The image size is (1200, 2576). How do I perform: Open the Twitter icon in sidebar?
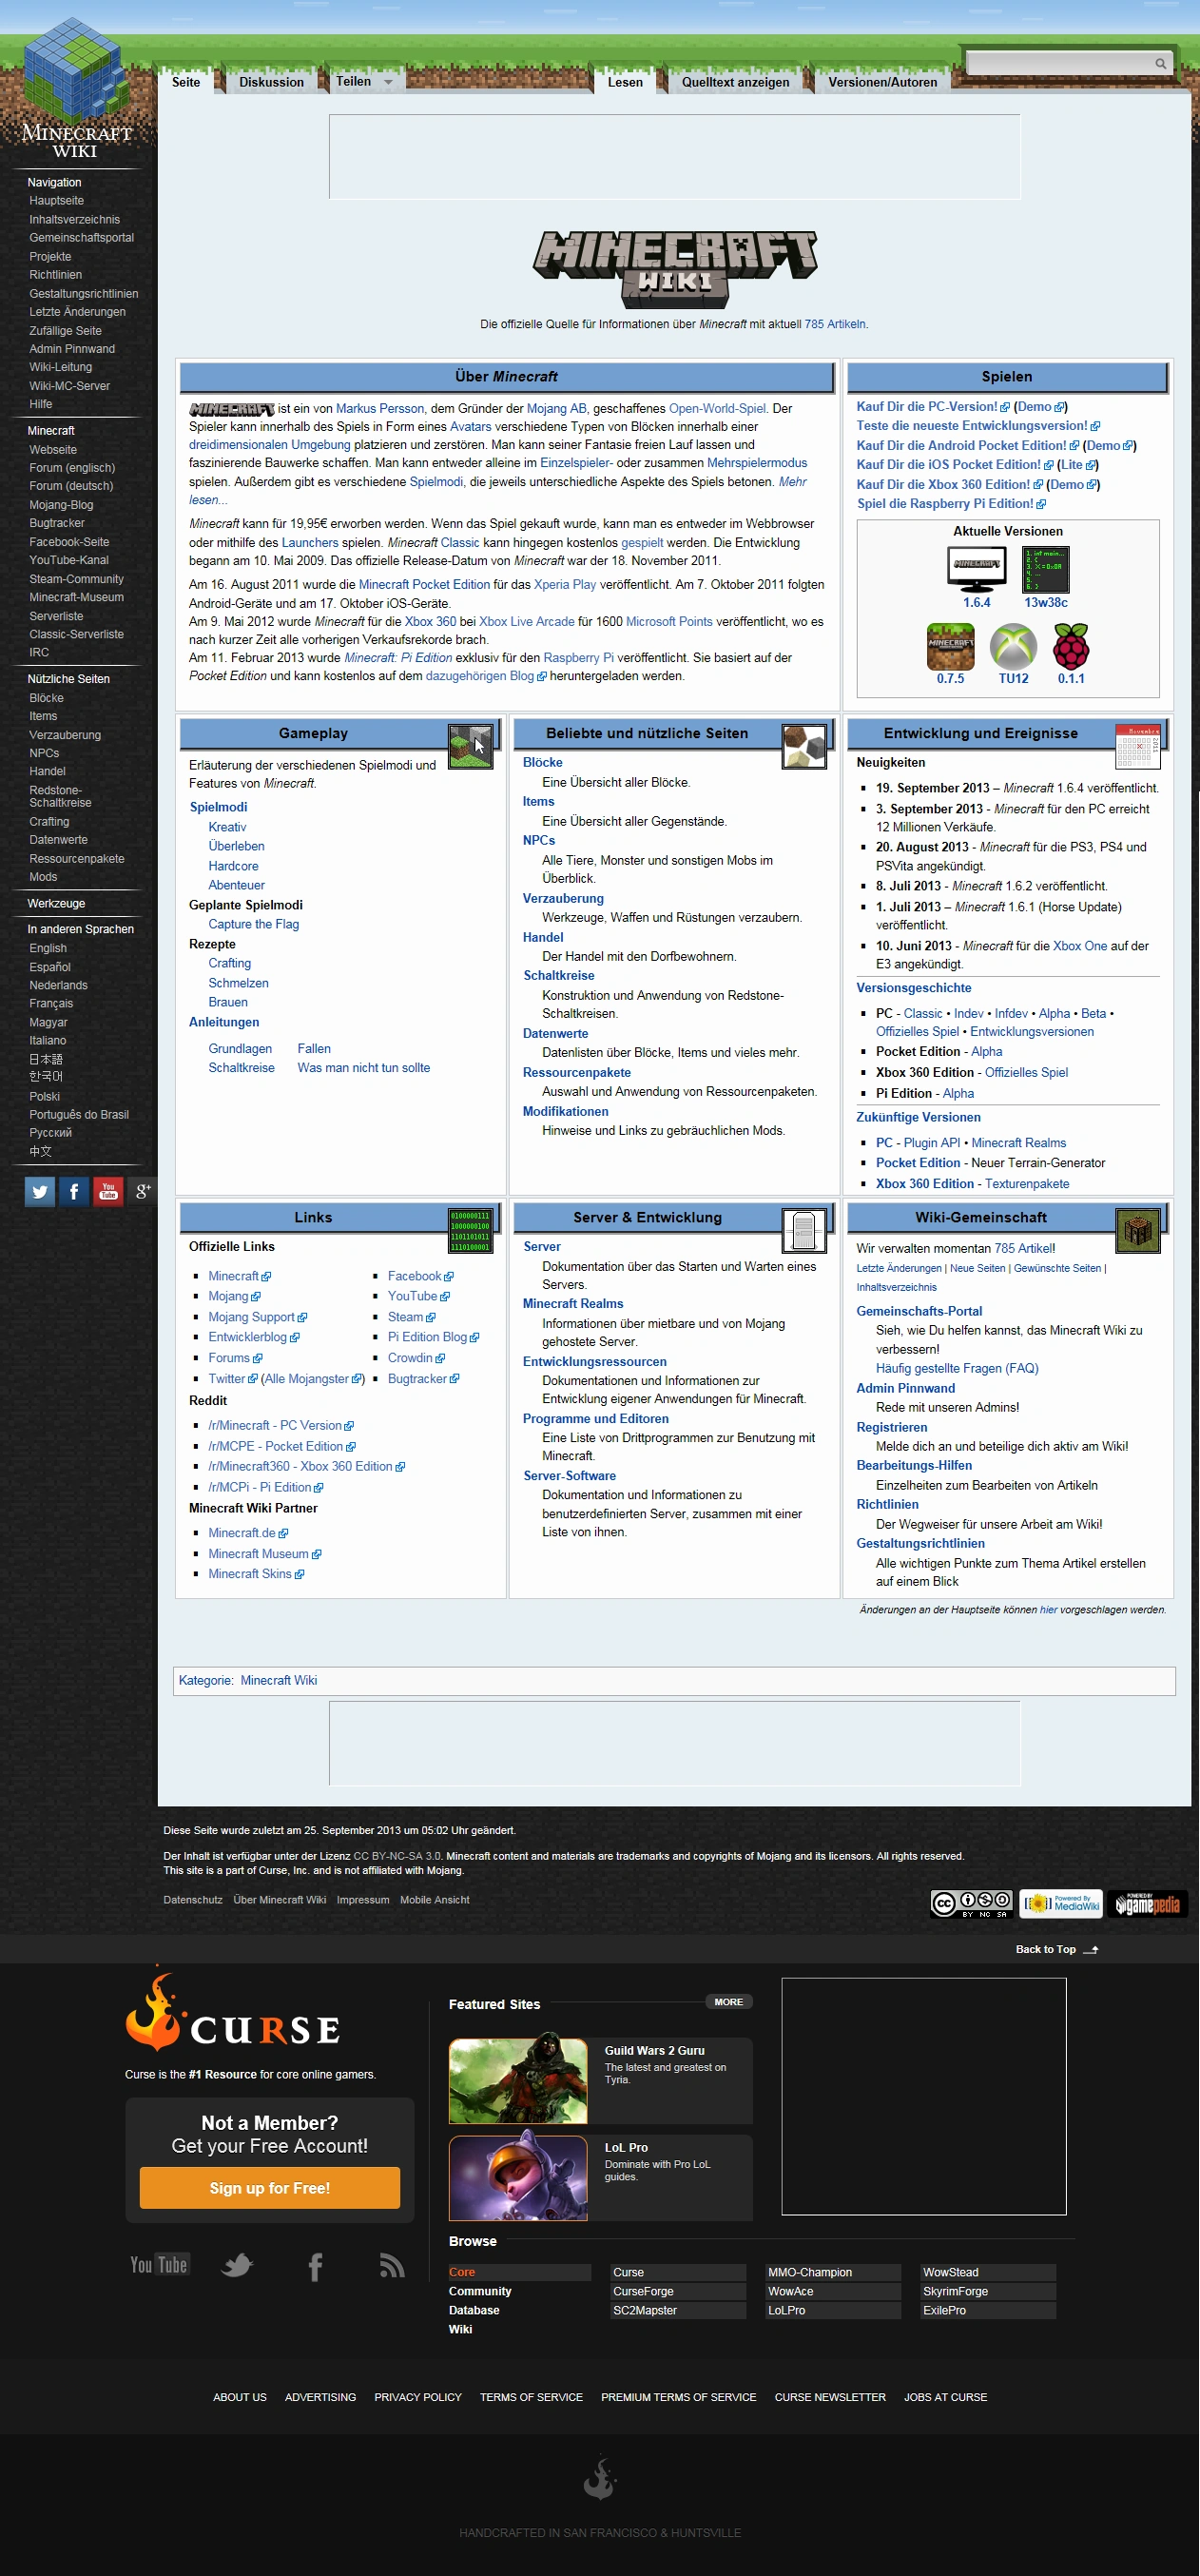40,1191
